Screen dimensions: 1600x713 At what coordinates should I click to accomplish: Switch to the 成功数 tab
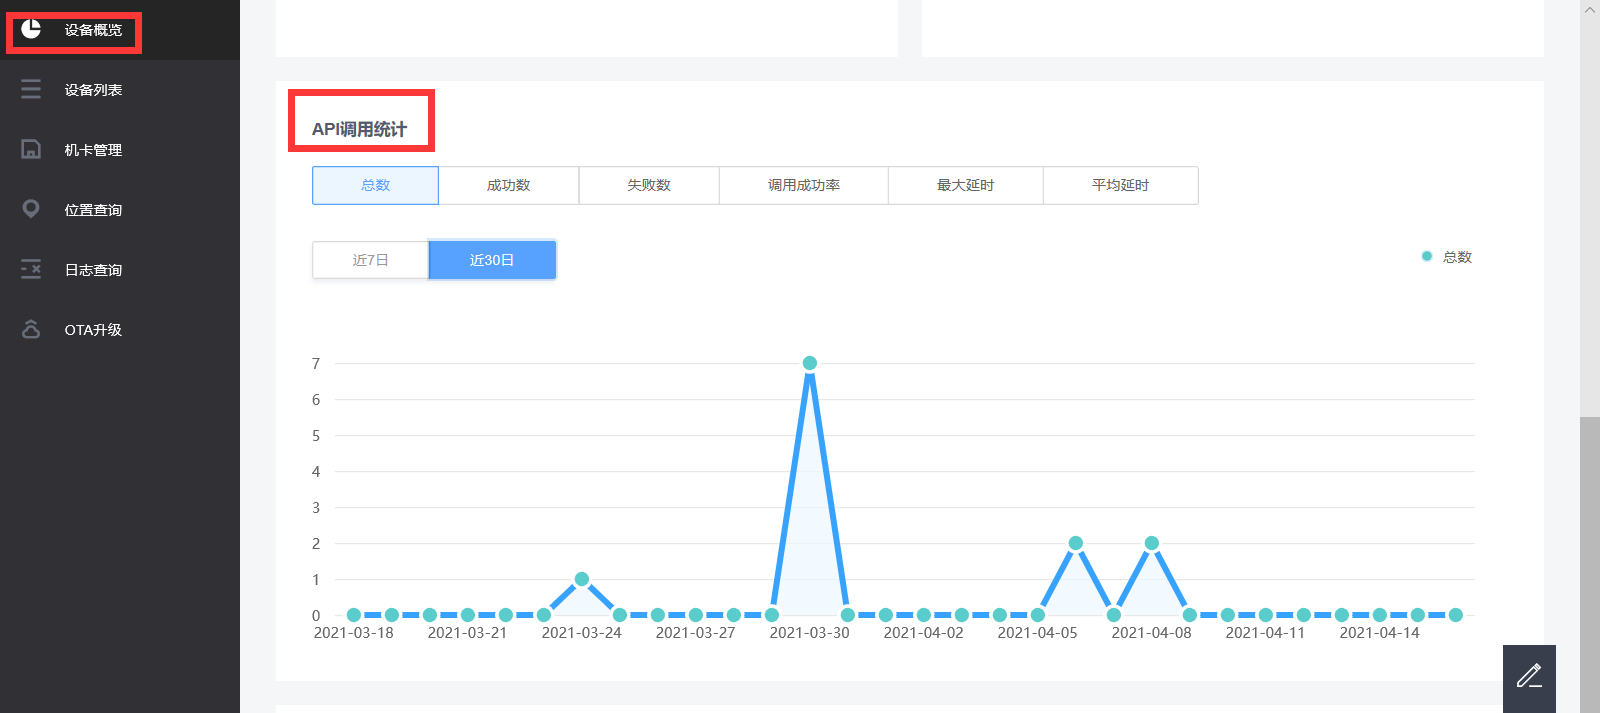pyautogui.click(x=509, y=185)
